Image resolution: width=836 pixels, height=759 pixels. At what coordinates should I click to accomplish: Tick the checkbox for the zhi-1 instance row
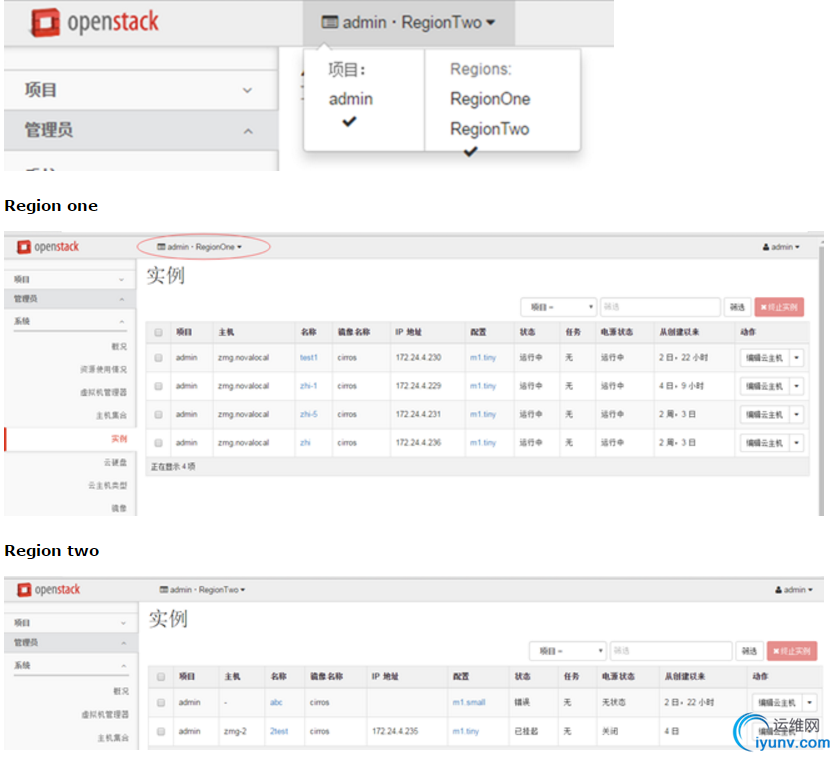(158, 386)
